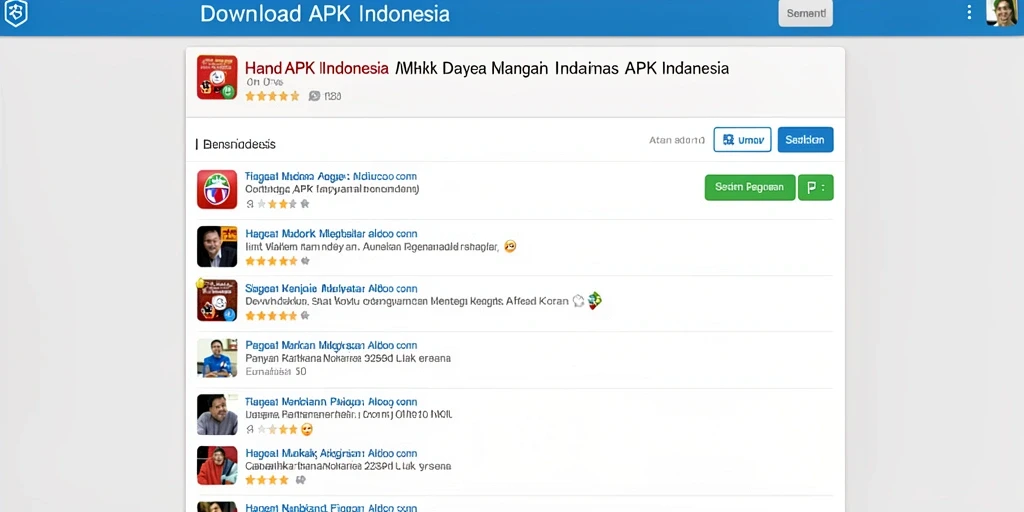Click the green-red badge icon after Afread Koran

[x=594, y=300]
